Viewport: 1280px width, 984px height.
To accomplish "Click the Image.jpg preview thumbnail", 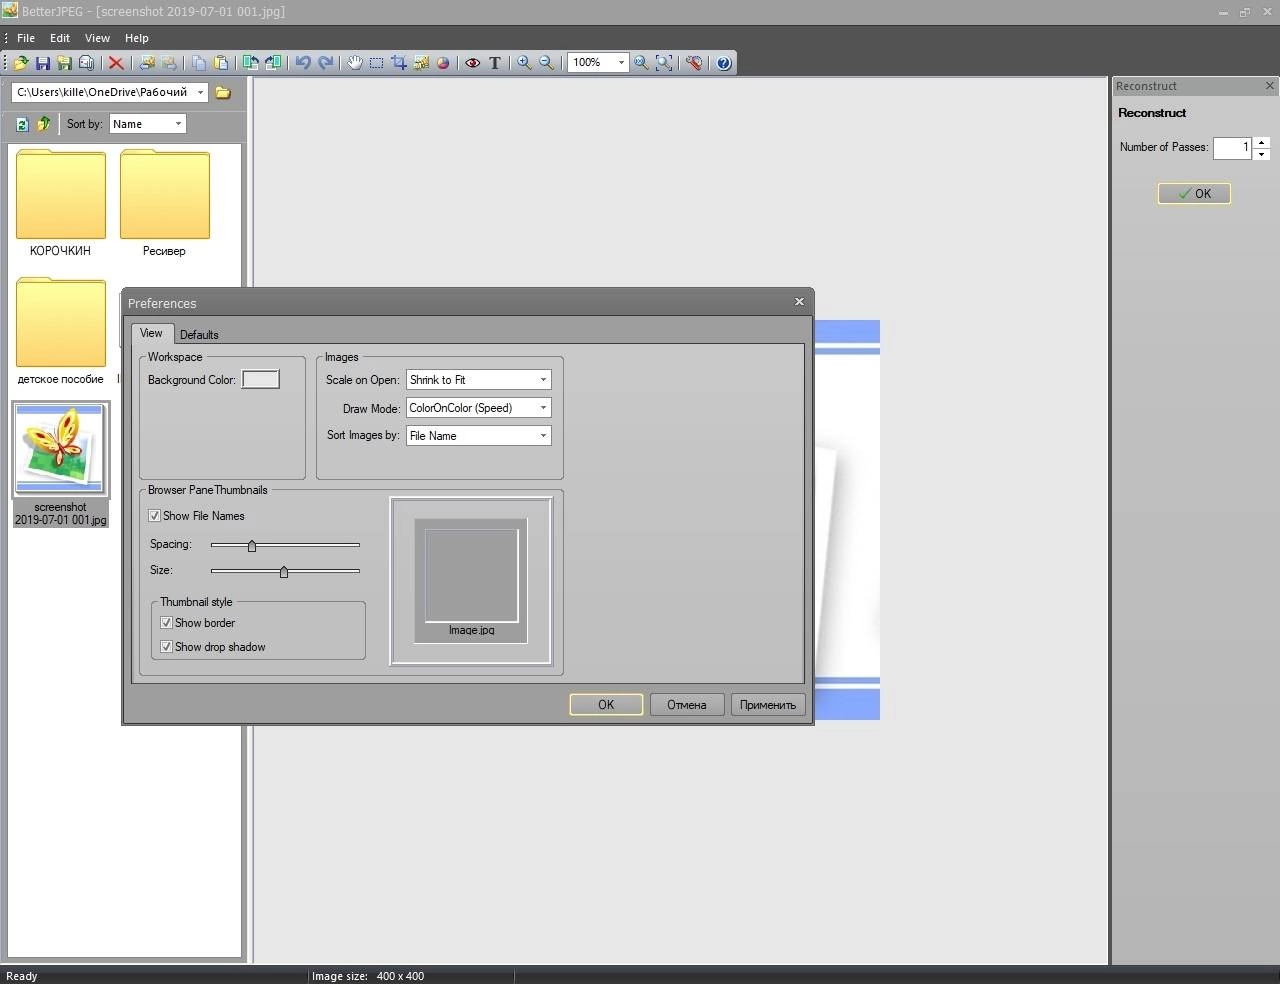I will 471,581.
